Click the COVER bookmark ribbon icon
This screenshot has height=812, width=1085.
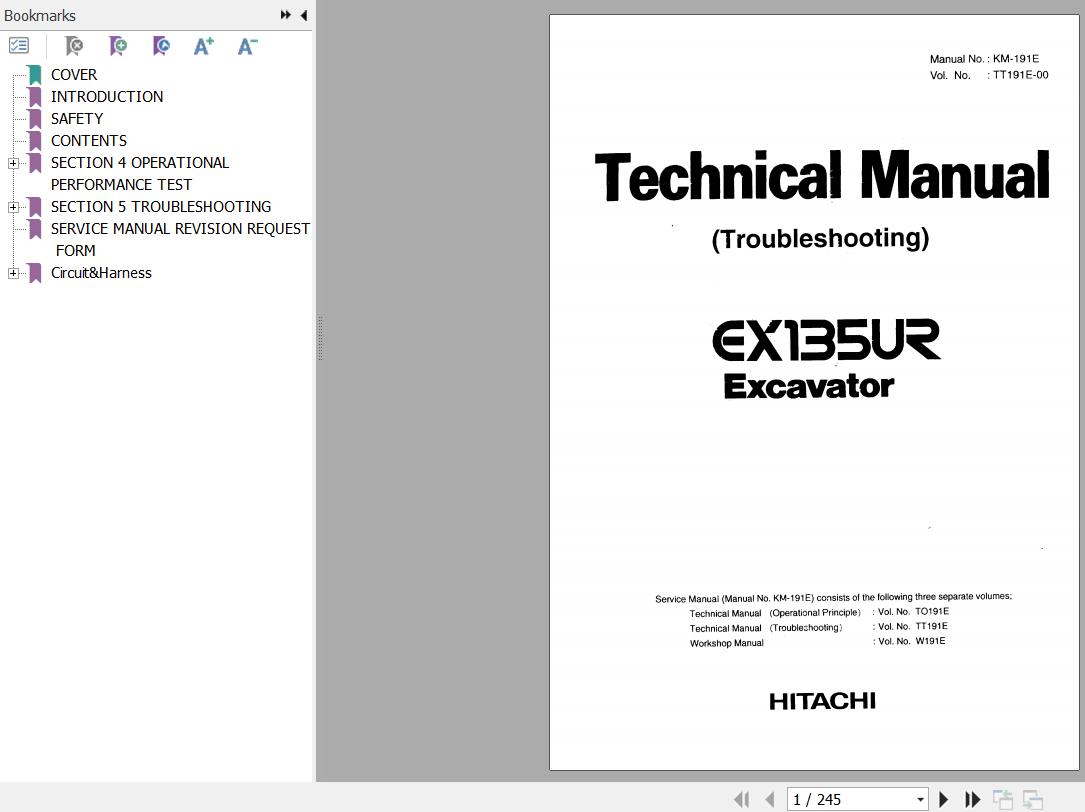tap(35, 75)
